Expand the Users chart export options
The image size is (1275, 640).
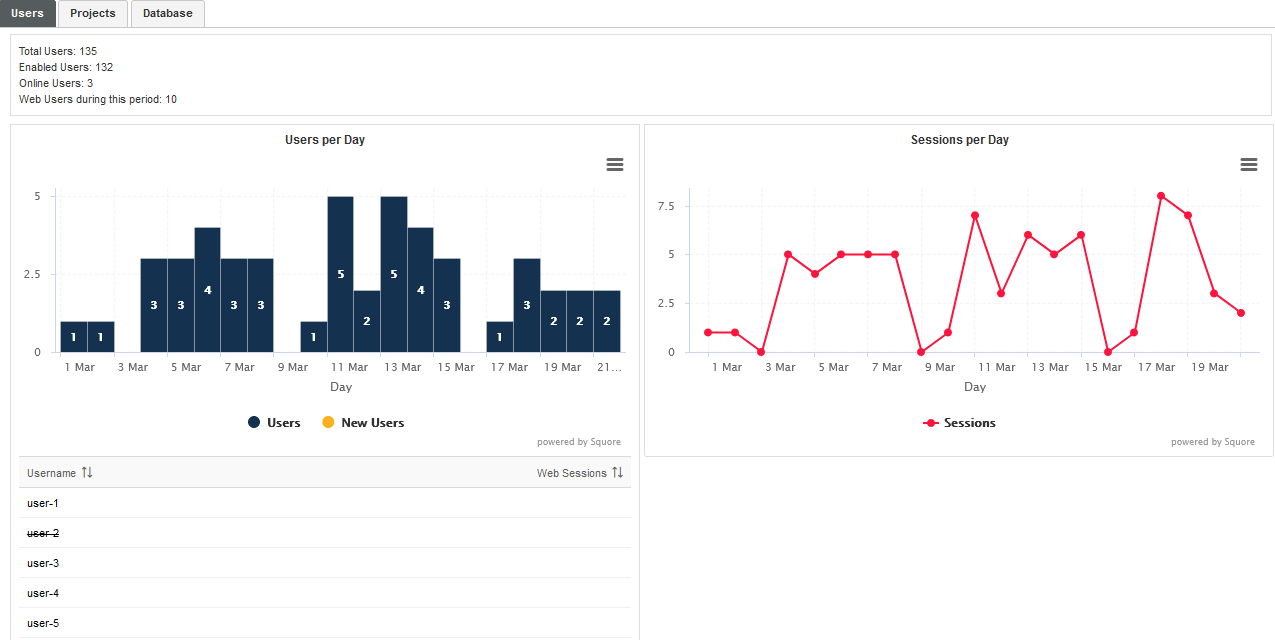tap(614, 164)
